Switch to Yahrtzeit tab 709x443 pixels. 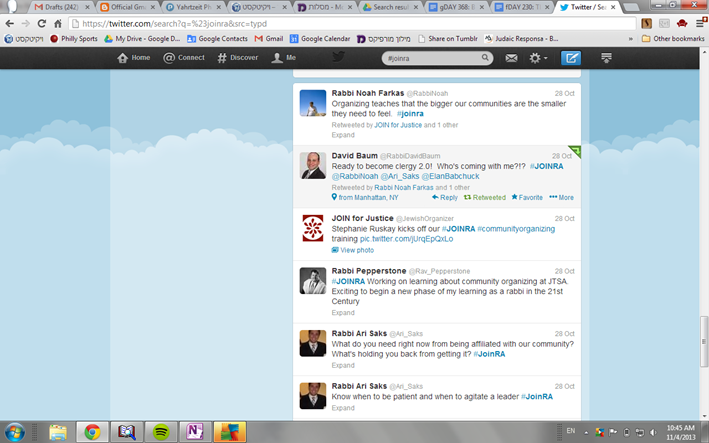point(193,7)
